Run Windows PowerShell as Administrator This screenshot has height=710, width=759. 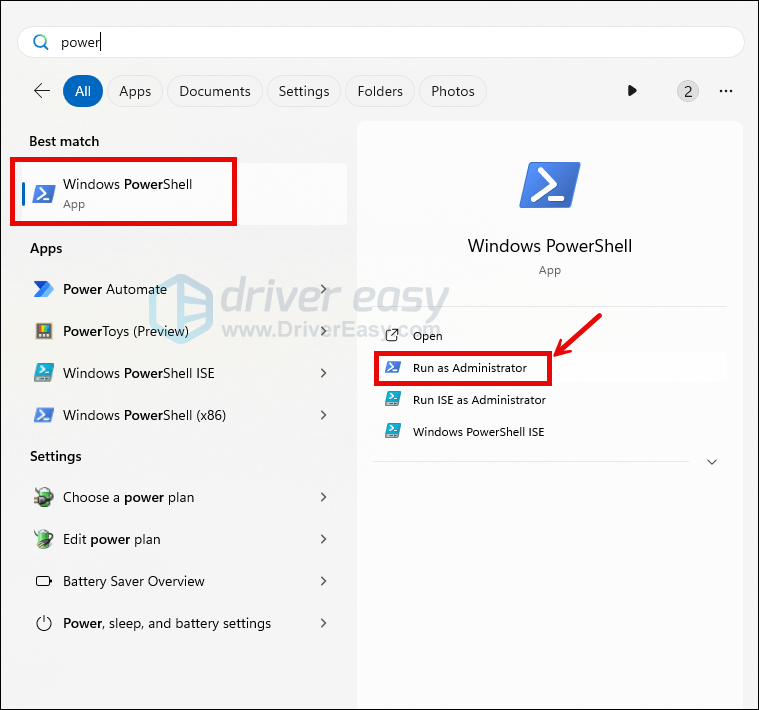coord(469,368)
